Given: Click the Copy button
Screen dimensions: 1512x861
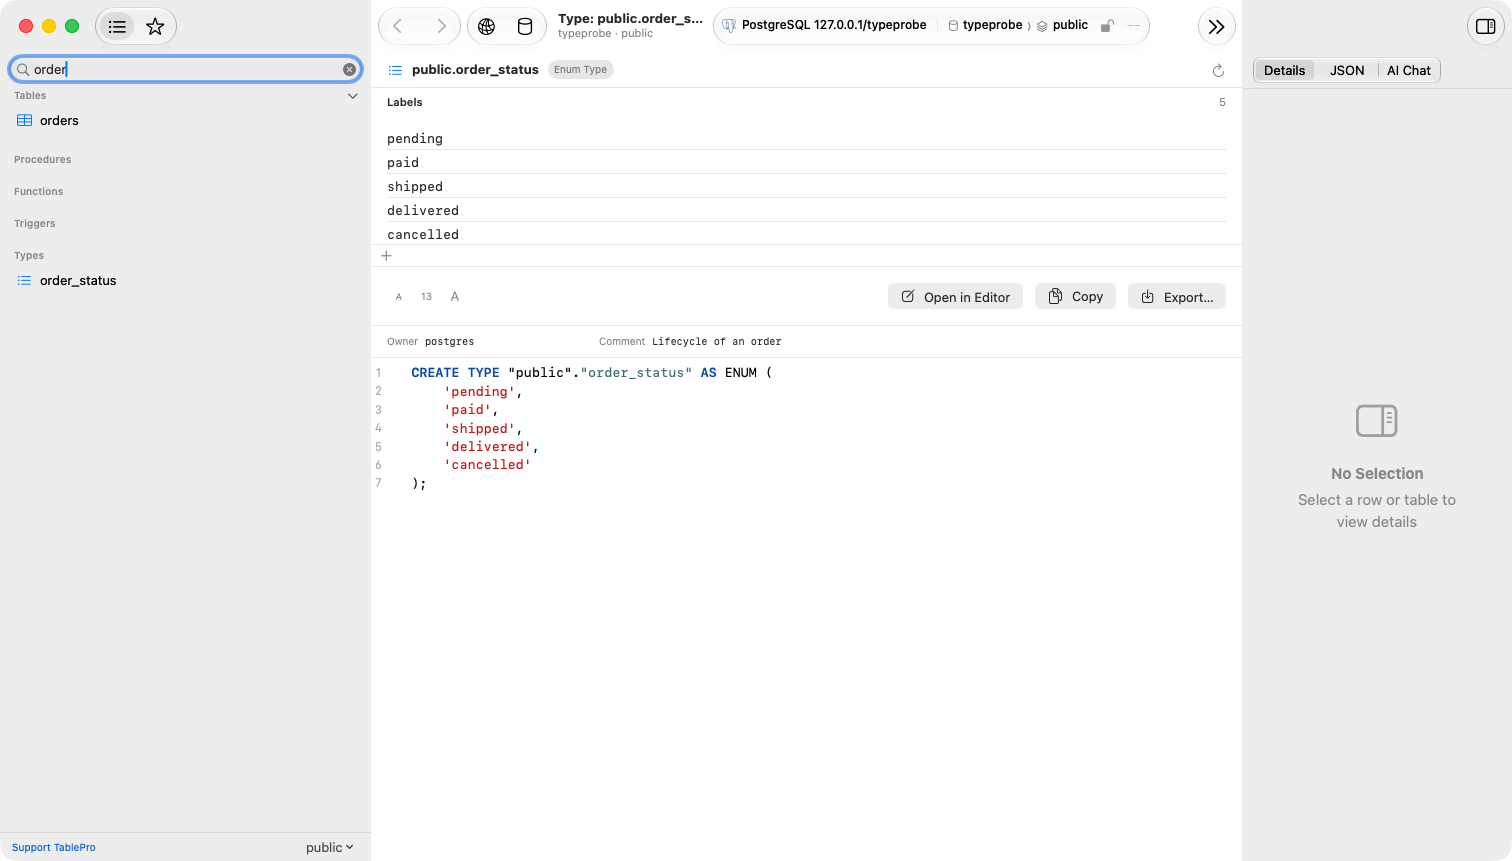Looking at the screenshot, I should click(1075, 296).
